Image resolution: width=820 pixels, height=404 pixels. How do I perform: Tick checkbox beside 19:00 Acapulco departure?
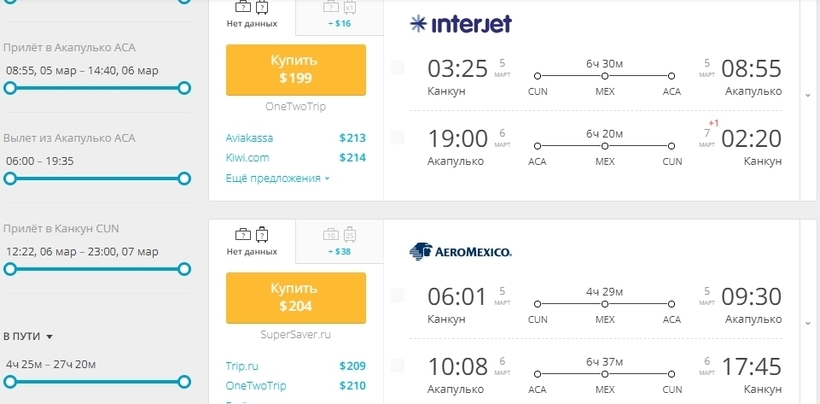pos(398,137)
